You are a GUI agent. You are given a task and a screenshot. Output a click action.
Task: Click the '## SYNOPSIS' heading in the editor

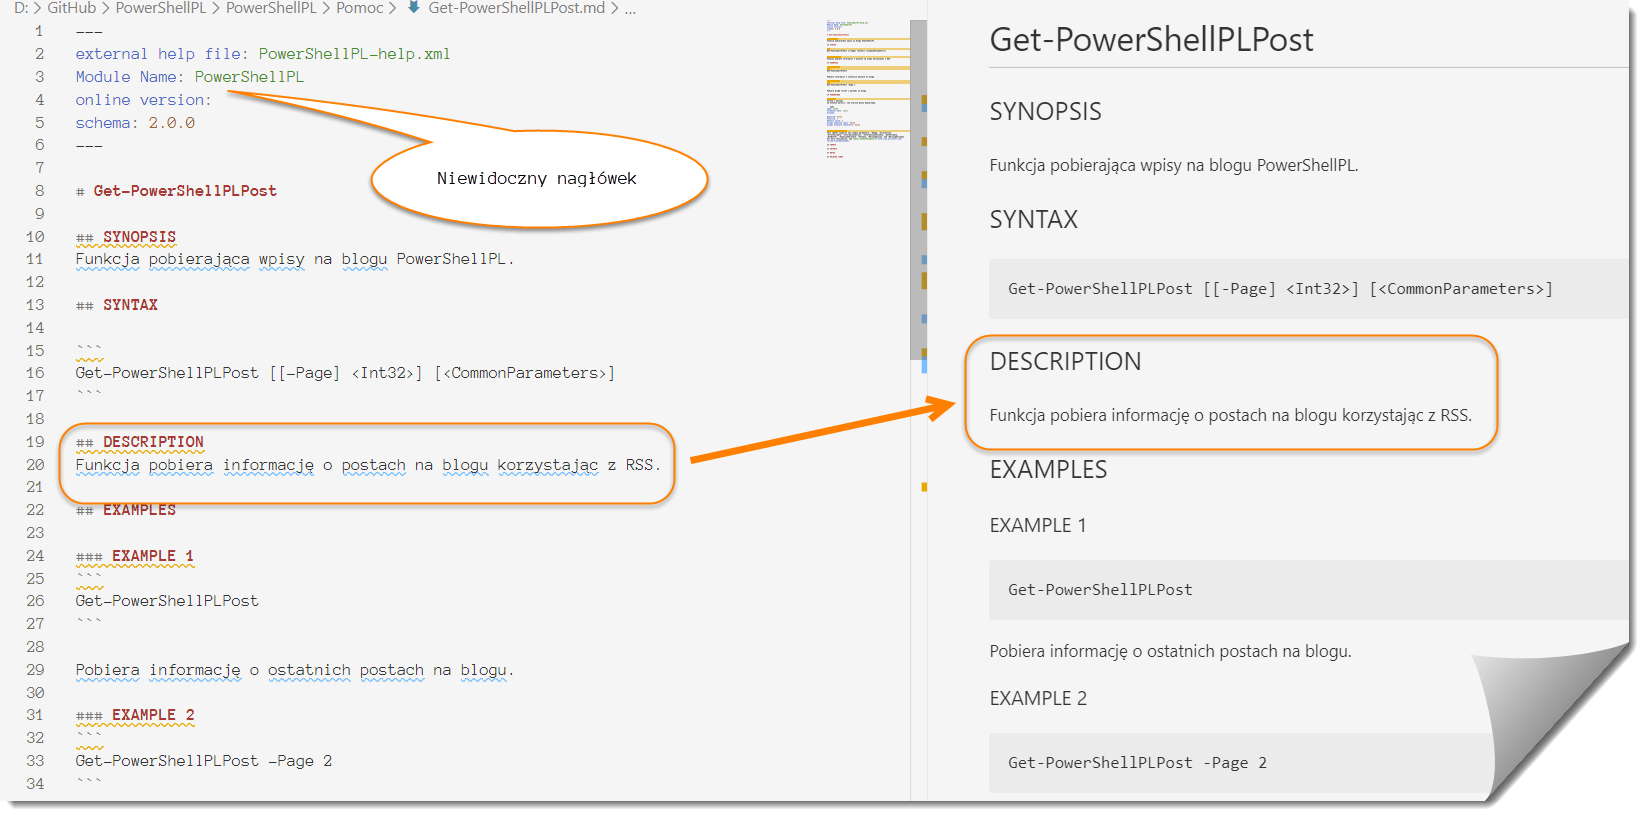tap(139, 237)
